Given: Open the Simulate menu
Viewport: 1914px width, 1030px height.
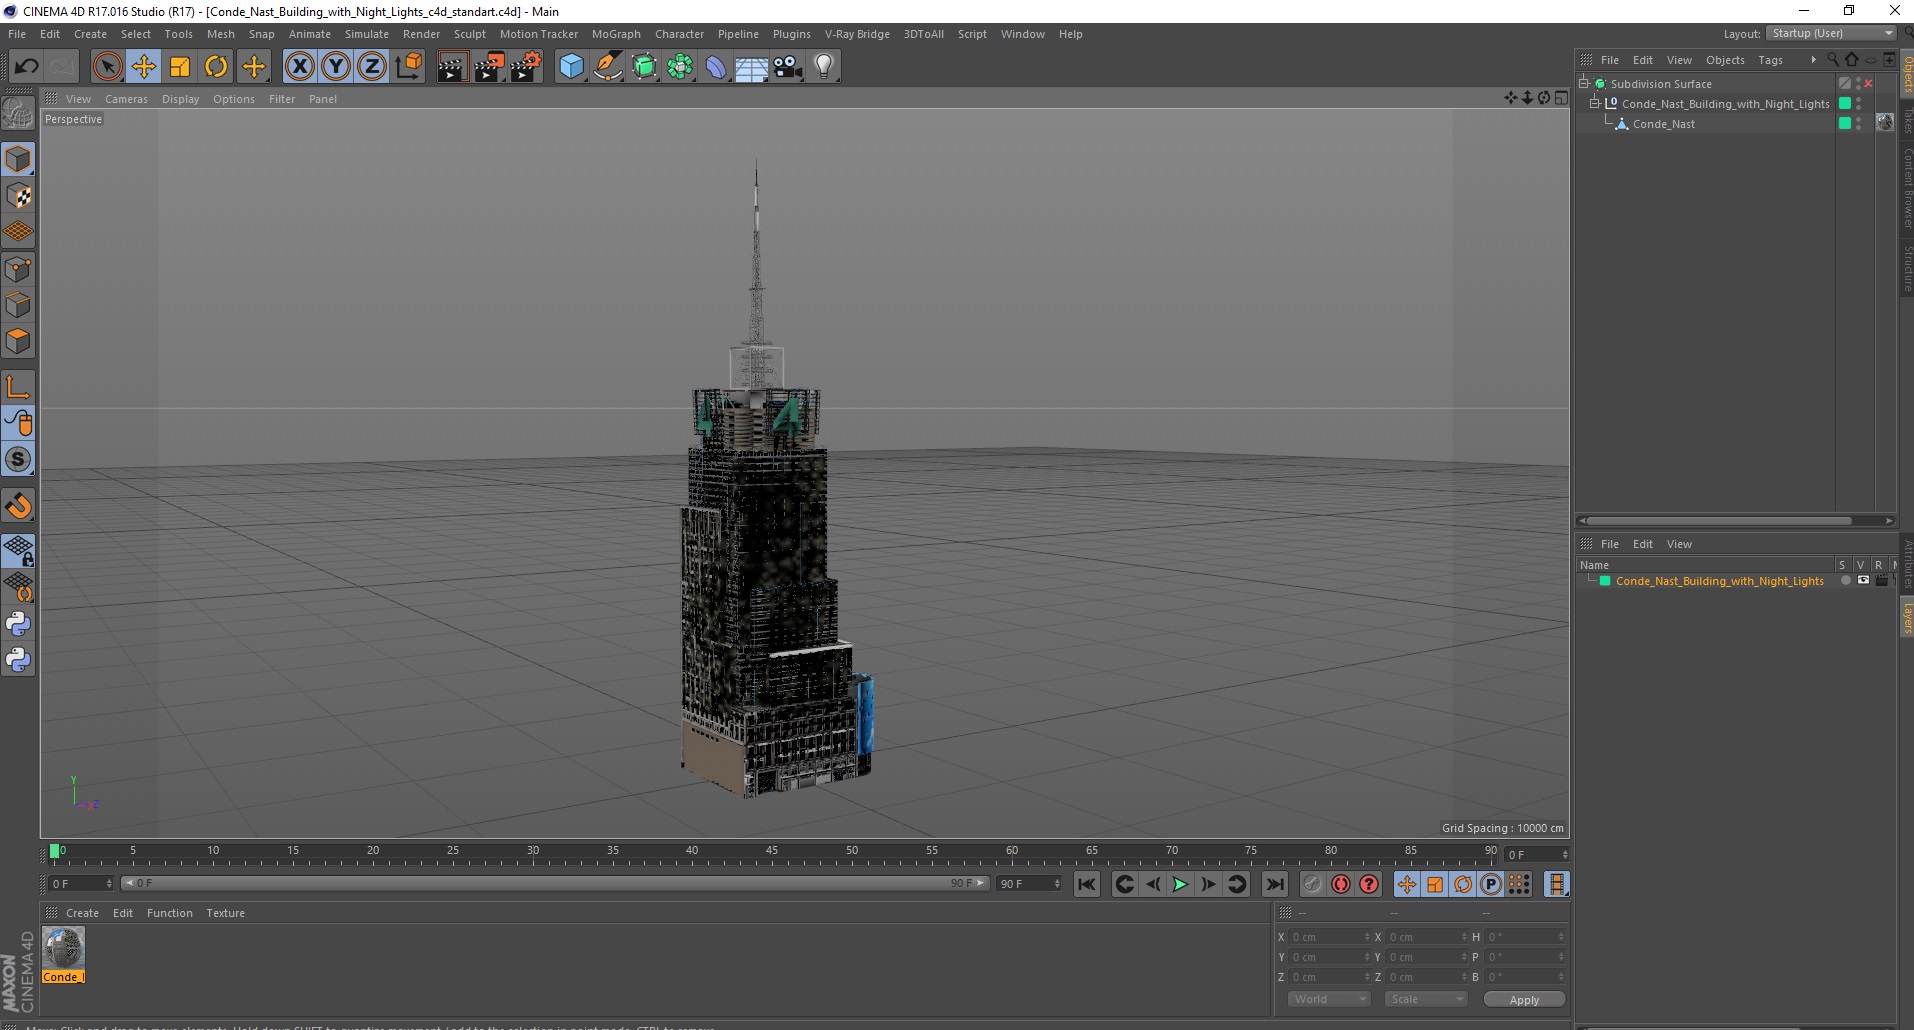Looking at the screenshot, I should point(367,34).
